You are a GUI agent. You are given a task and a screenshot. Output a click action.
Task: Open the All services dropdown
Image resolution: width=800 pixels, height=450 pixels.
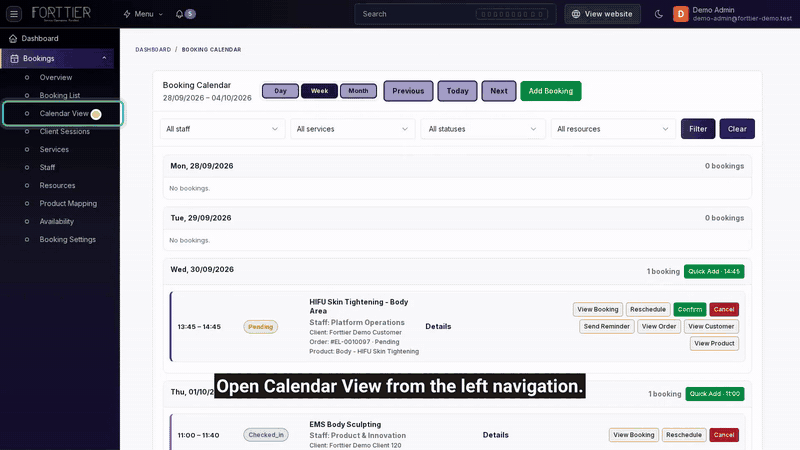pos(353,129)
